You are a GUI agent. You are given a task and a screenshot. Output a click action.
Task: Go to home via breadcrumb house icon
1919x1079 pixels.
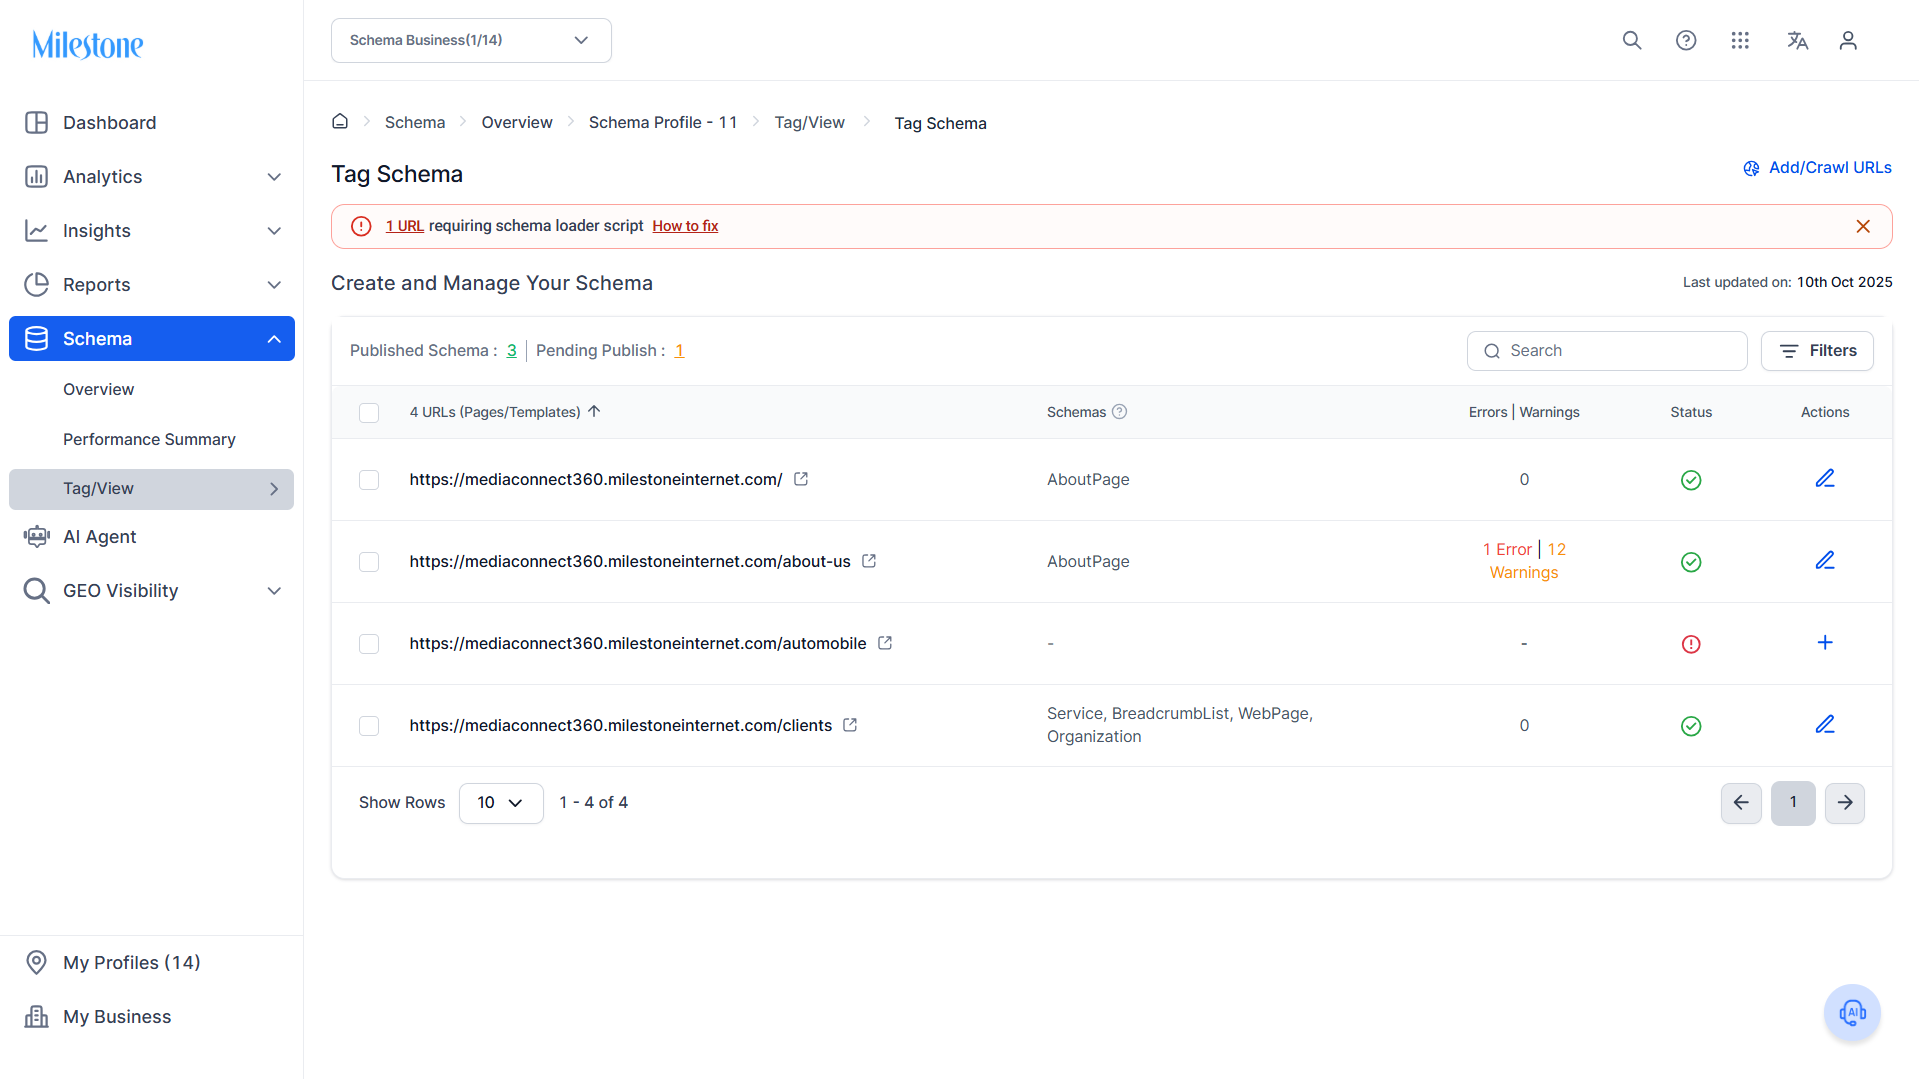pyautogui.click(x=340, y=121)
